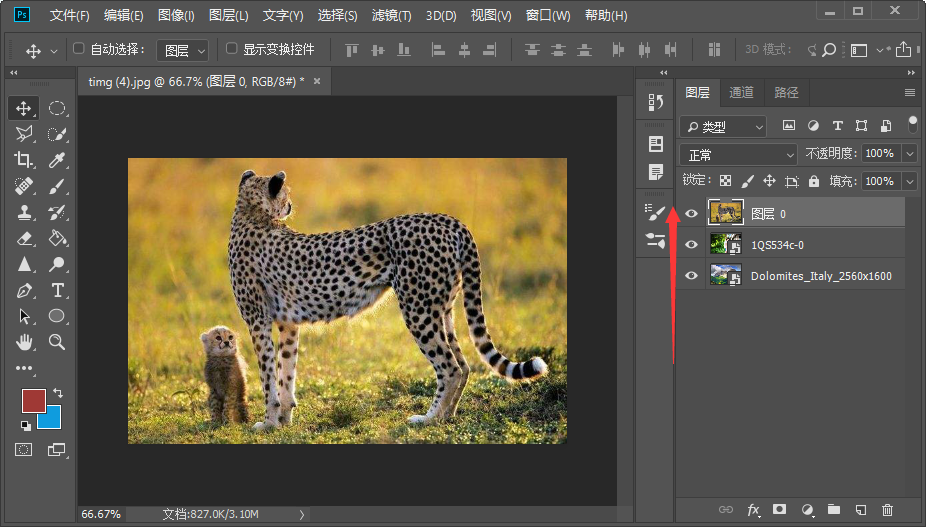Image resolution: width=926 pixels, height=527 pixels.
Task: Select the Paint Bucket tool
Action: 57,238
